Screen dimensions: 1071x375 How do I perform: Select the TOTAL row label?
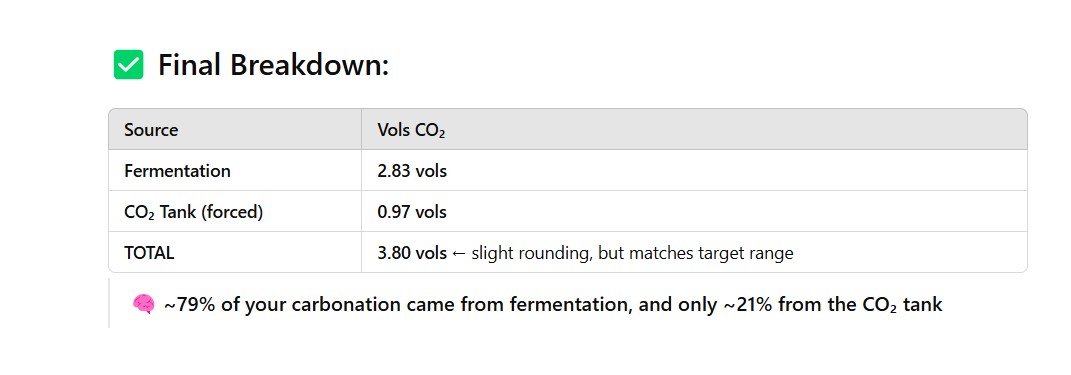point(149,253)
